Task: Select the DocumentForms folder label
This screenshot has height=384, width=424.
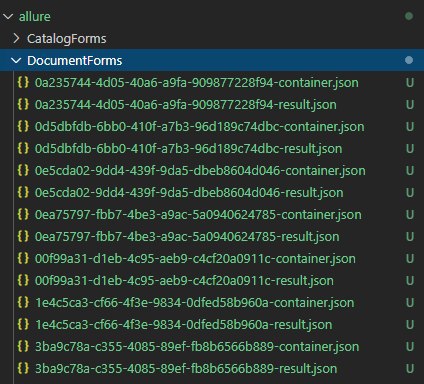Action: [x=75, y=61]
